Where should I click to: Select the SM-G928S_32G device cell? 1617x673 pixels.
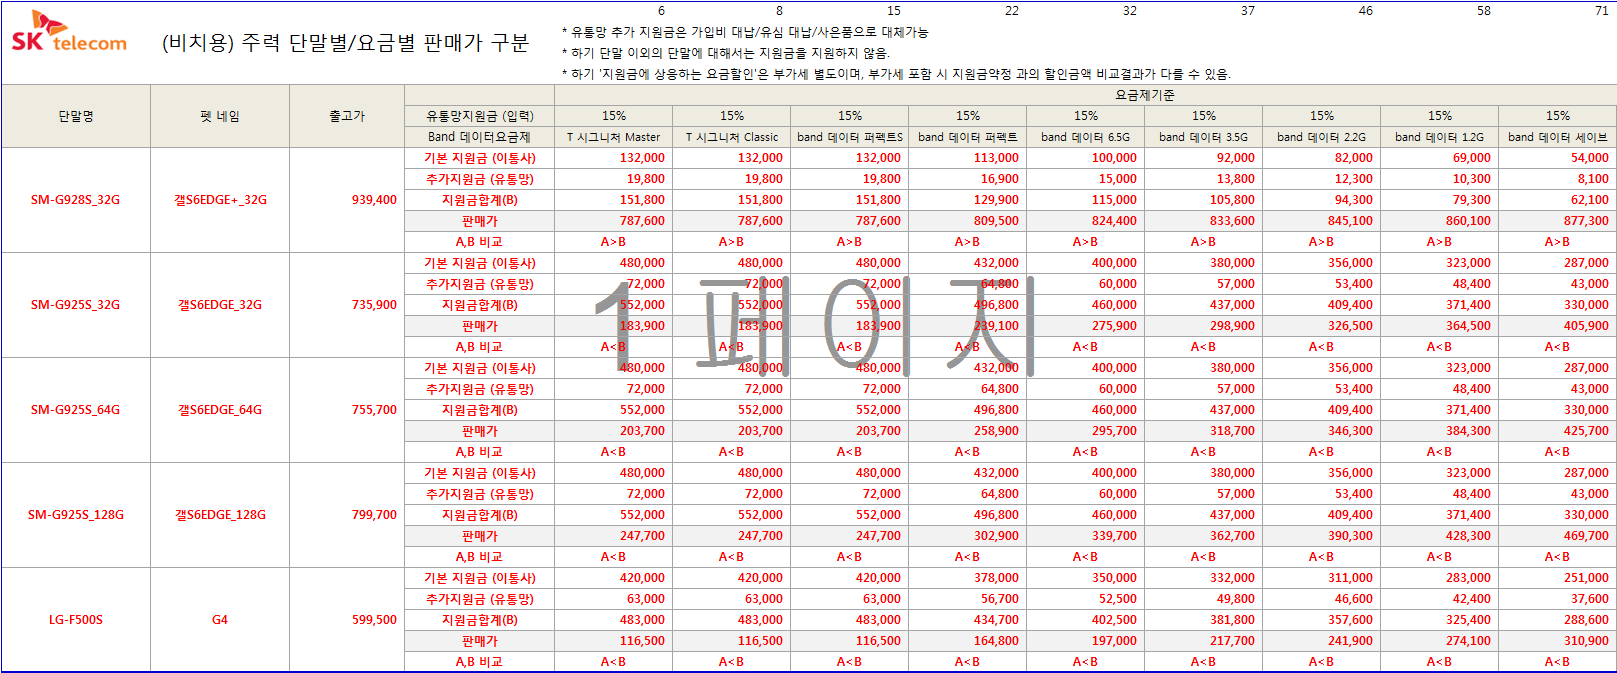tap(75, 200)
